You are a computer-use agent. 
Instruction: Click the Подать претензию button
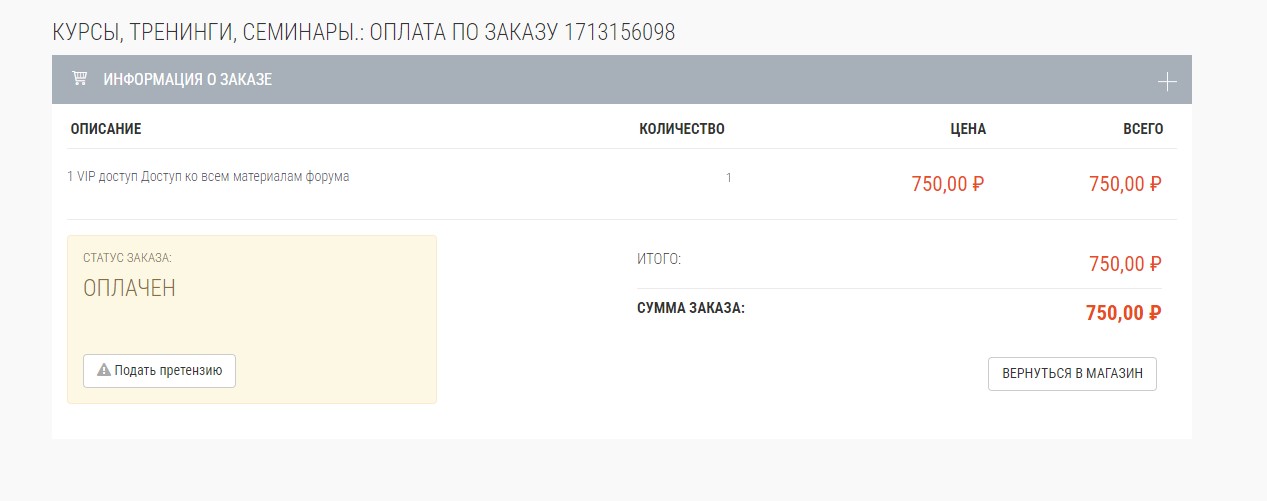coord(159,370)
